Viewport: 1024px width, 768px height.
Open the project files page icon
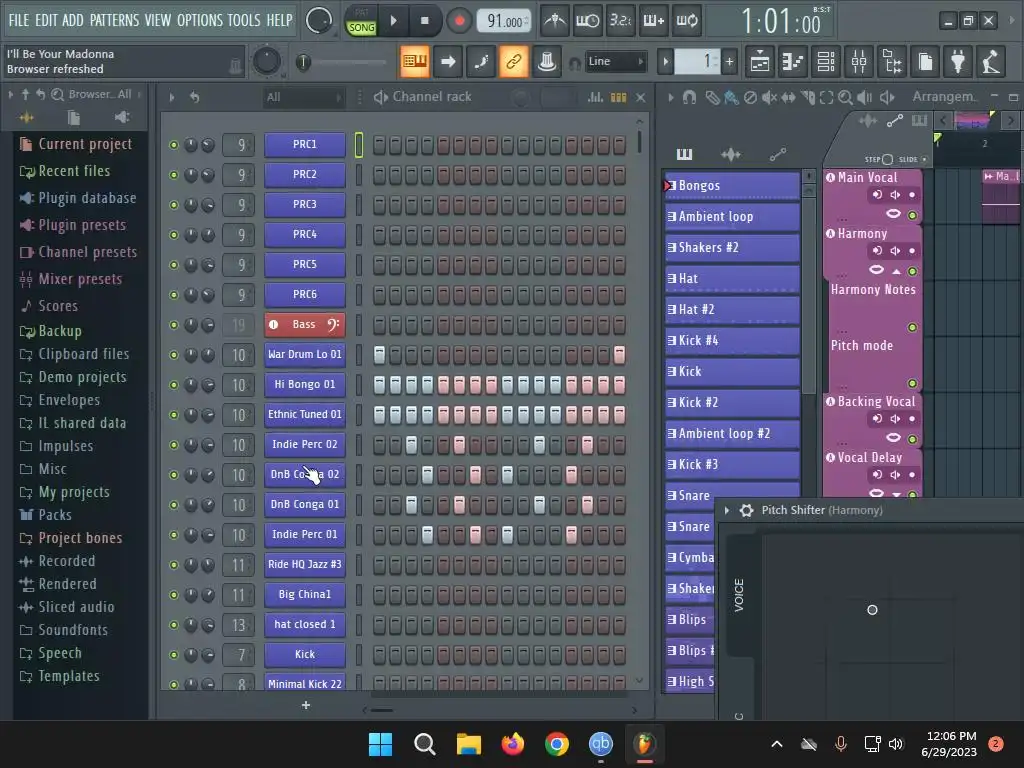tap(925, 62)
